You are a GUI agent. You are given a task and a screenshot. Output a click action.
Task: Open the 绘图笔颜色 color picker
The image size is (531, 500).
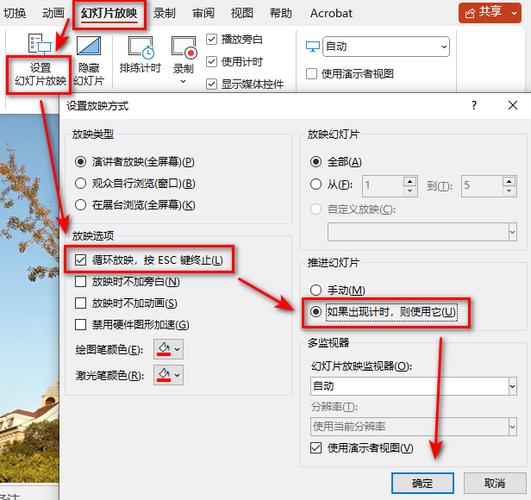click(x=169, y=349)
